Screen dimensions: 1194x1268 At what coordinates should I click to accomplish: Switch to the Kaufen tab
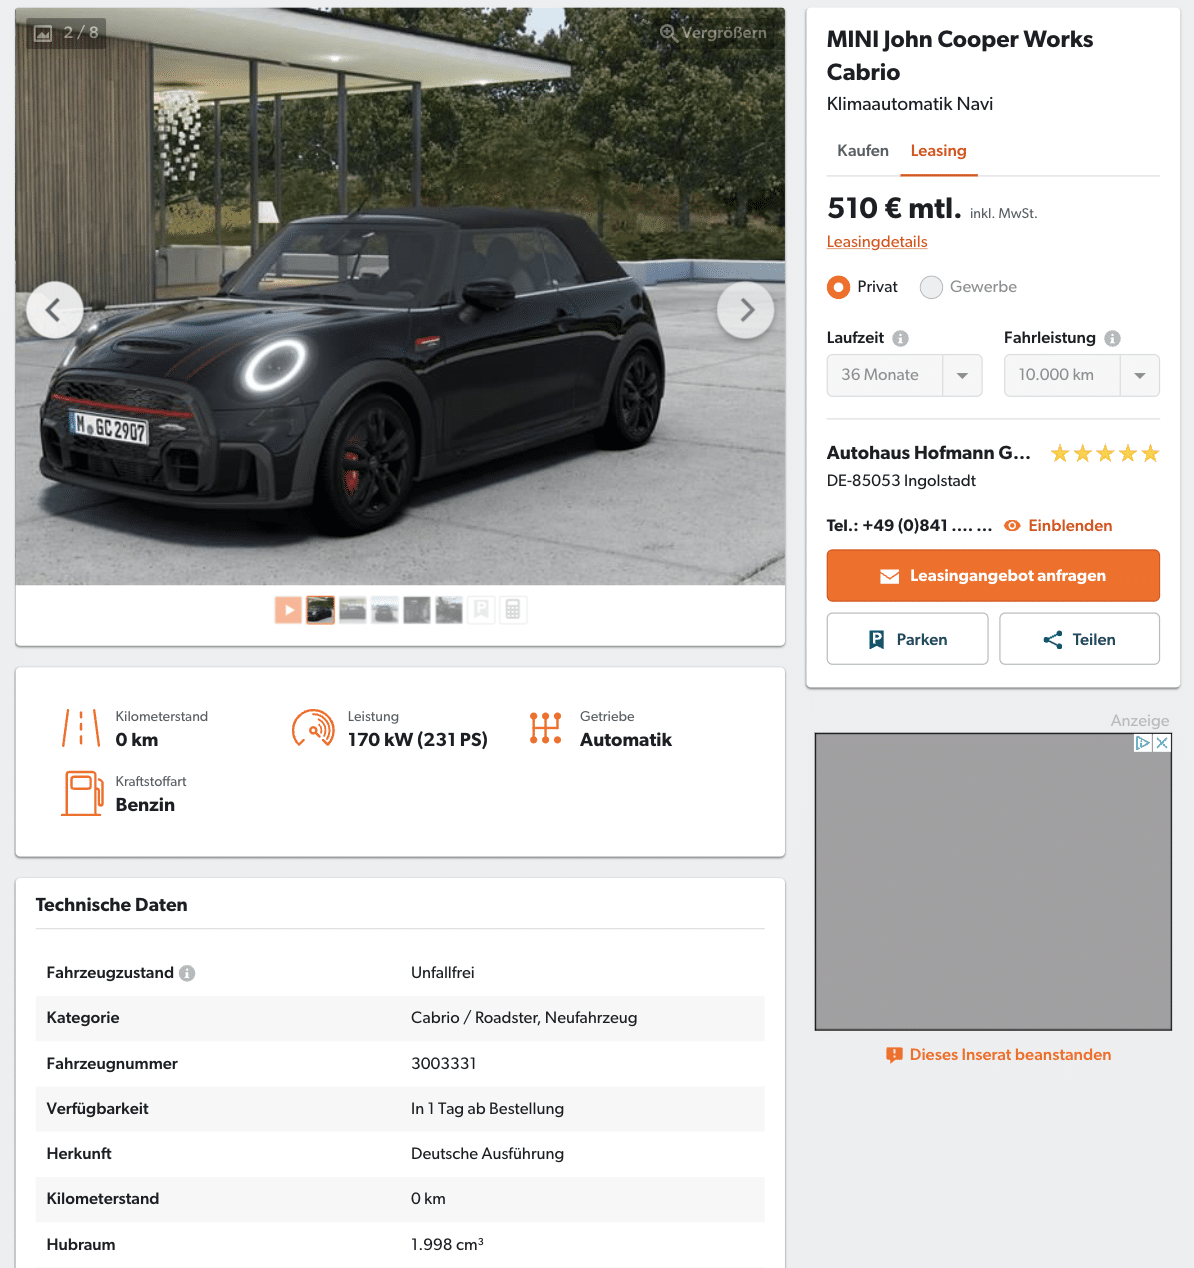pyautogui.click(x=863, y=151)
